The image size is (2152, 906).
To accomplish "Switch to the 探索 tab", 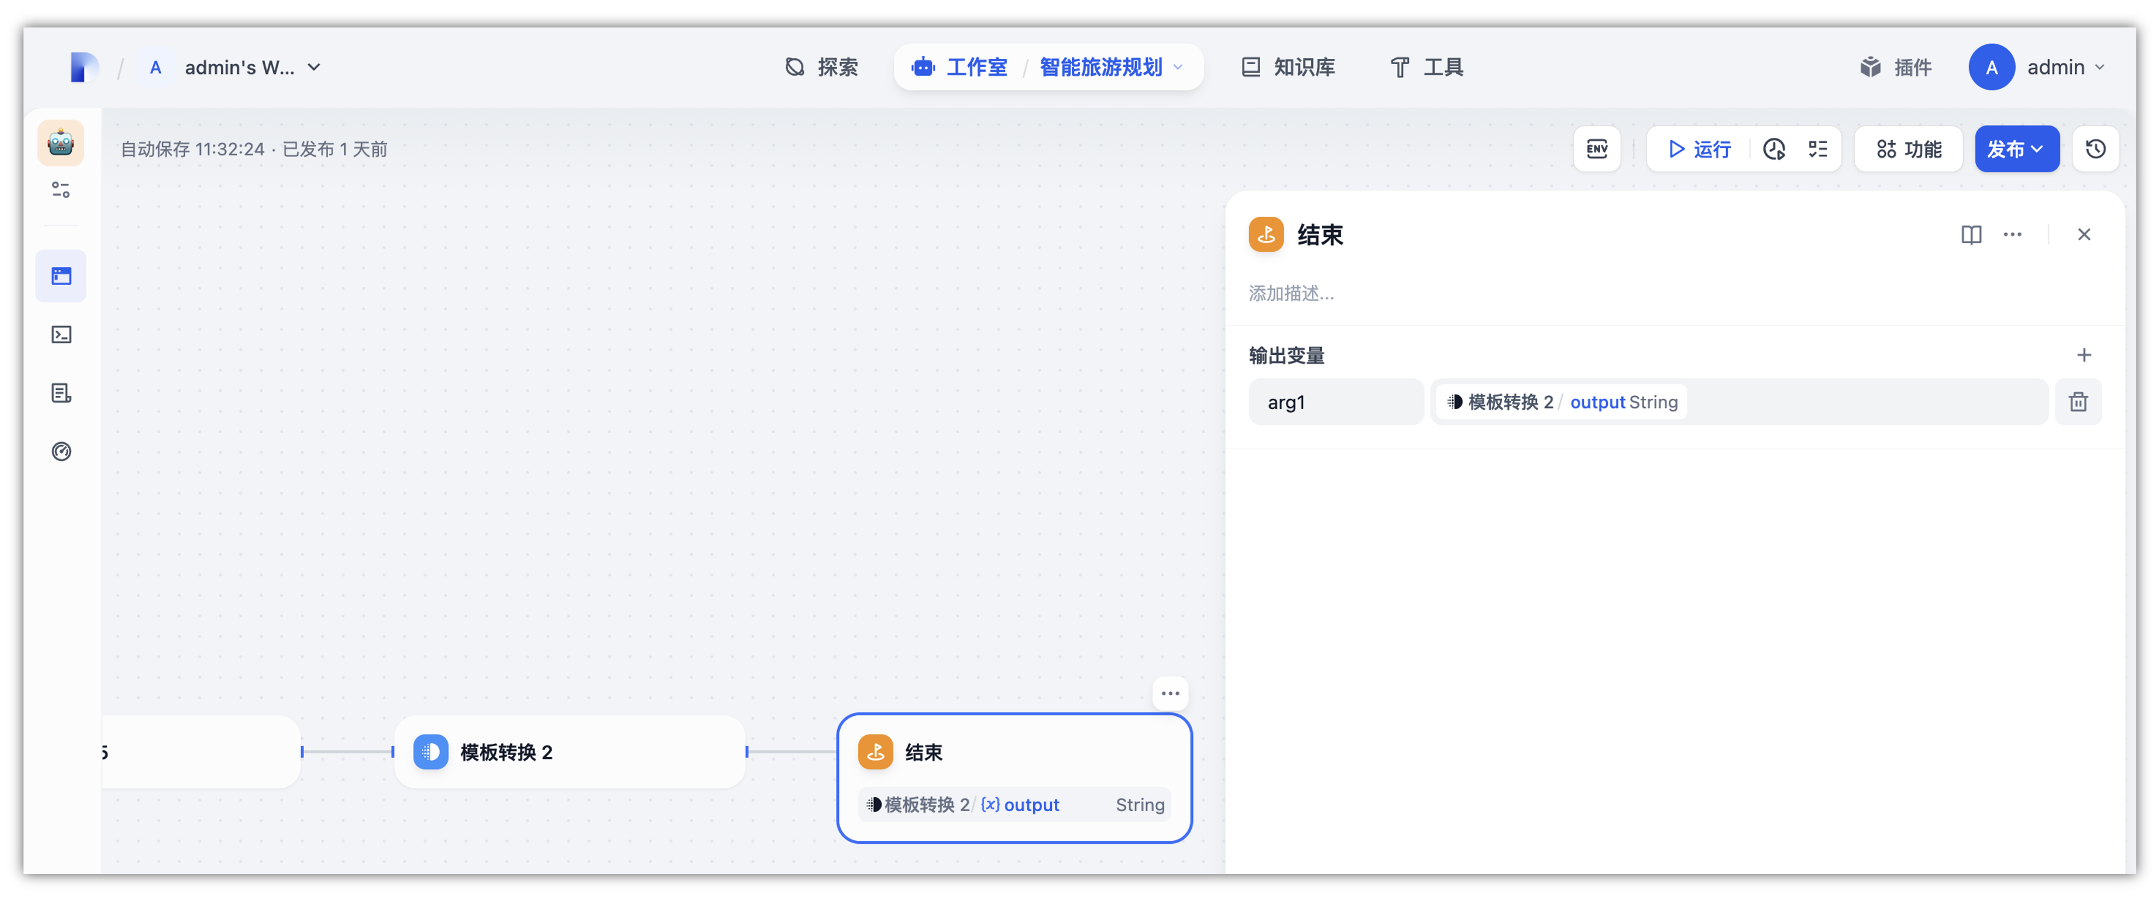I will [822, 67].
